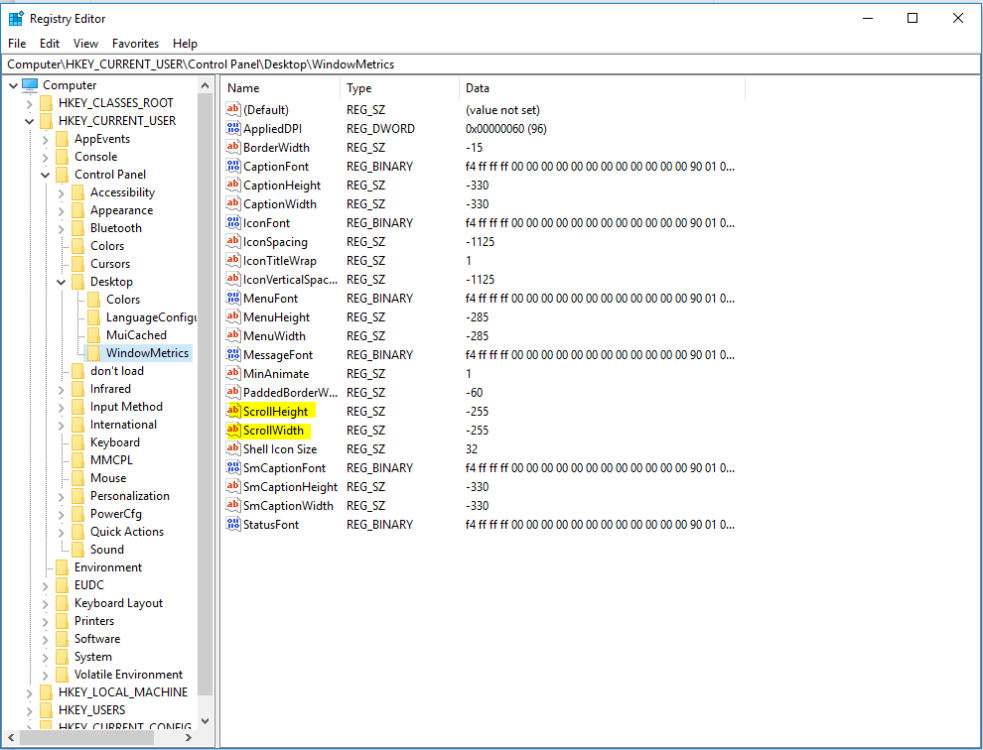
Task: Click the Registry Editor title bar icon
Action: point(16,18)
